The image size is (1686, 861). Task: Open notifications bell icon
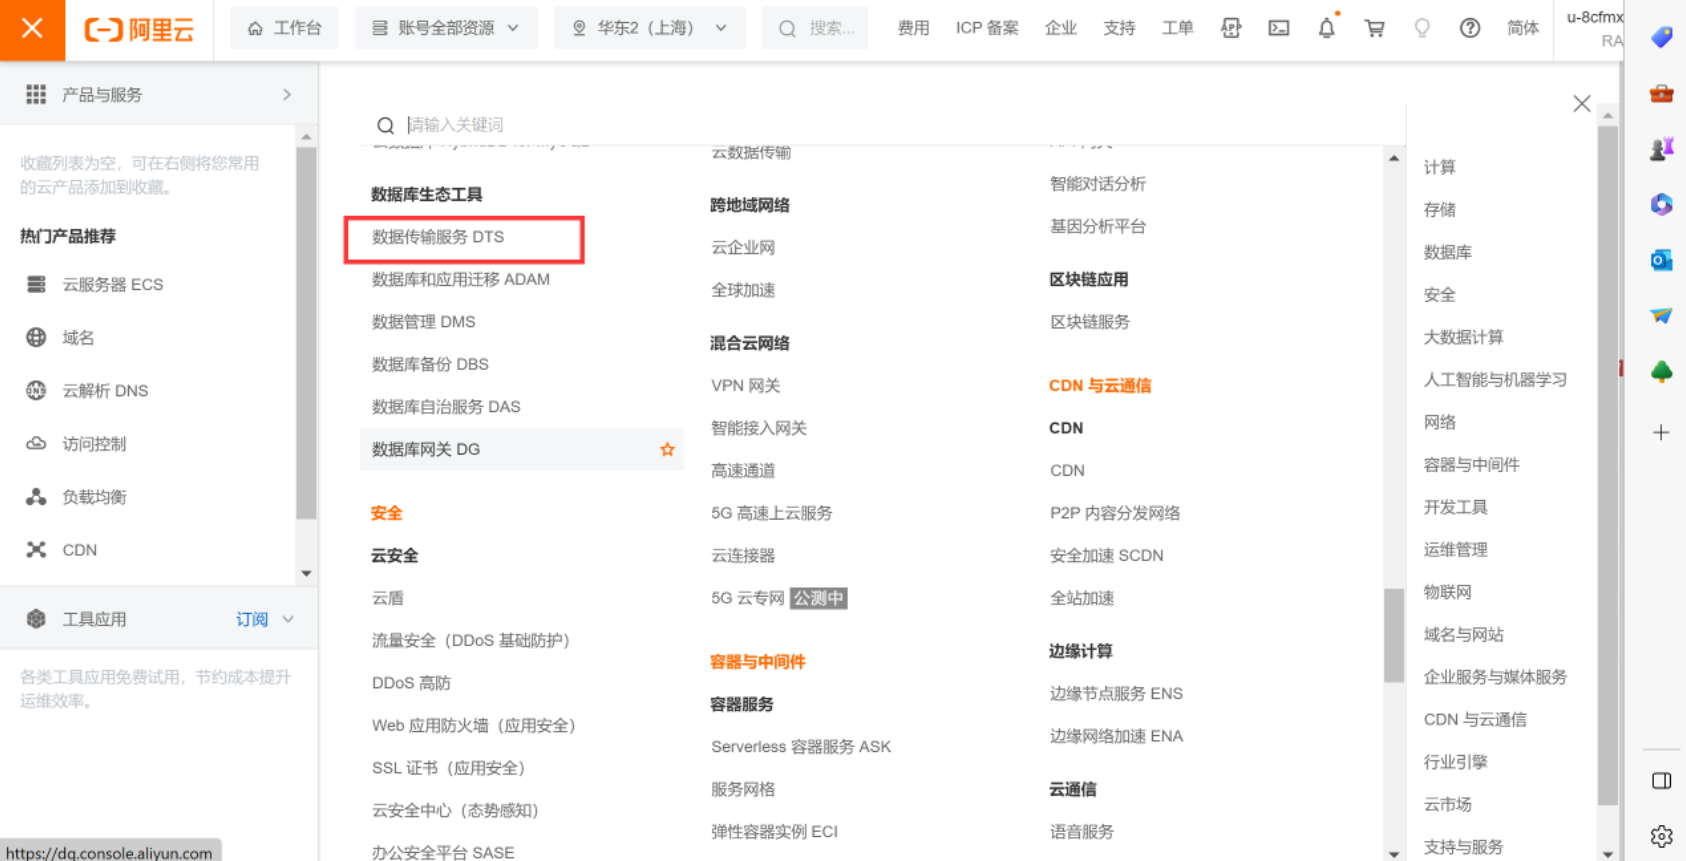point(1326,28)
